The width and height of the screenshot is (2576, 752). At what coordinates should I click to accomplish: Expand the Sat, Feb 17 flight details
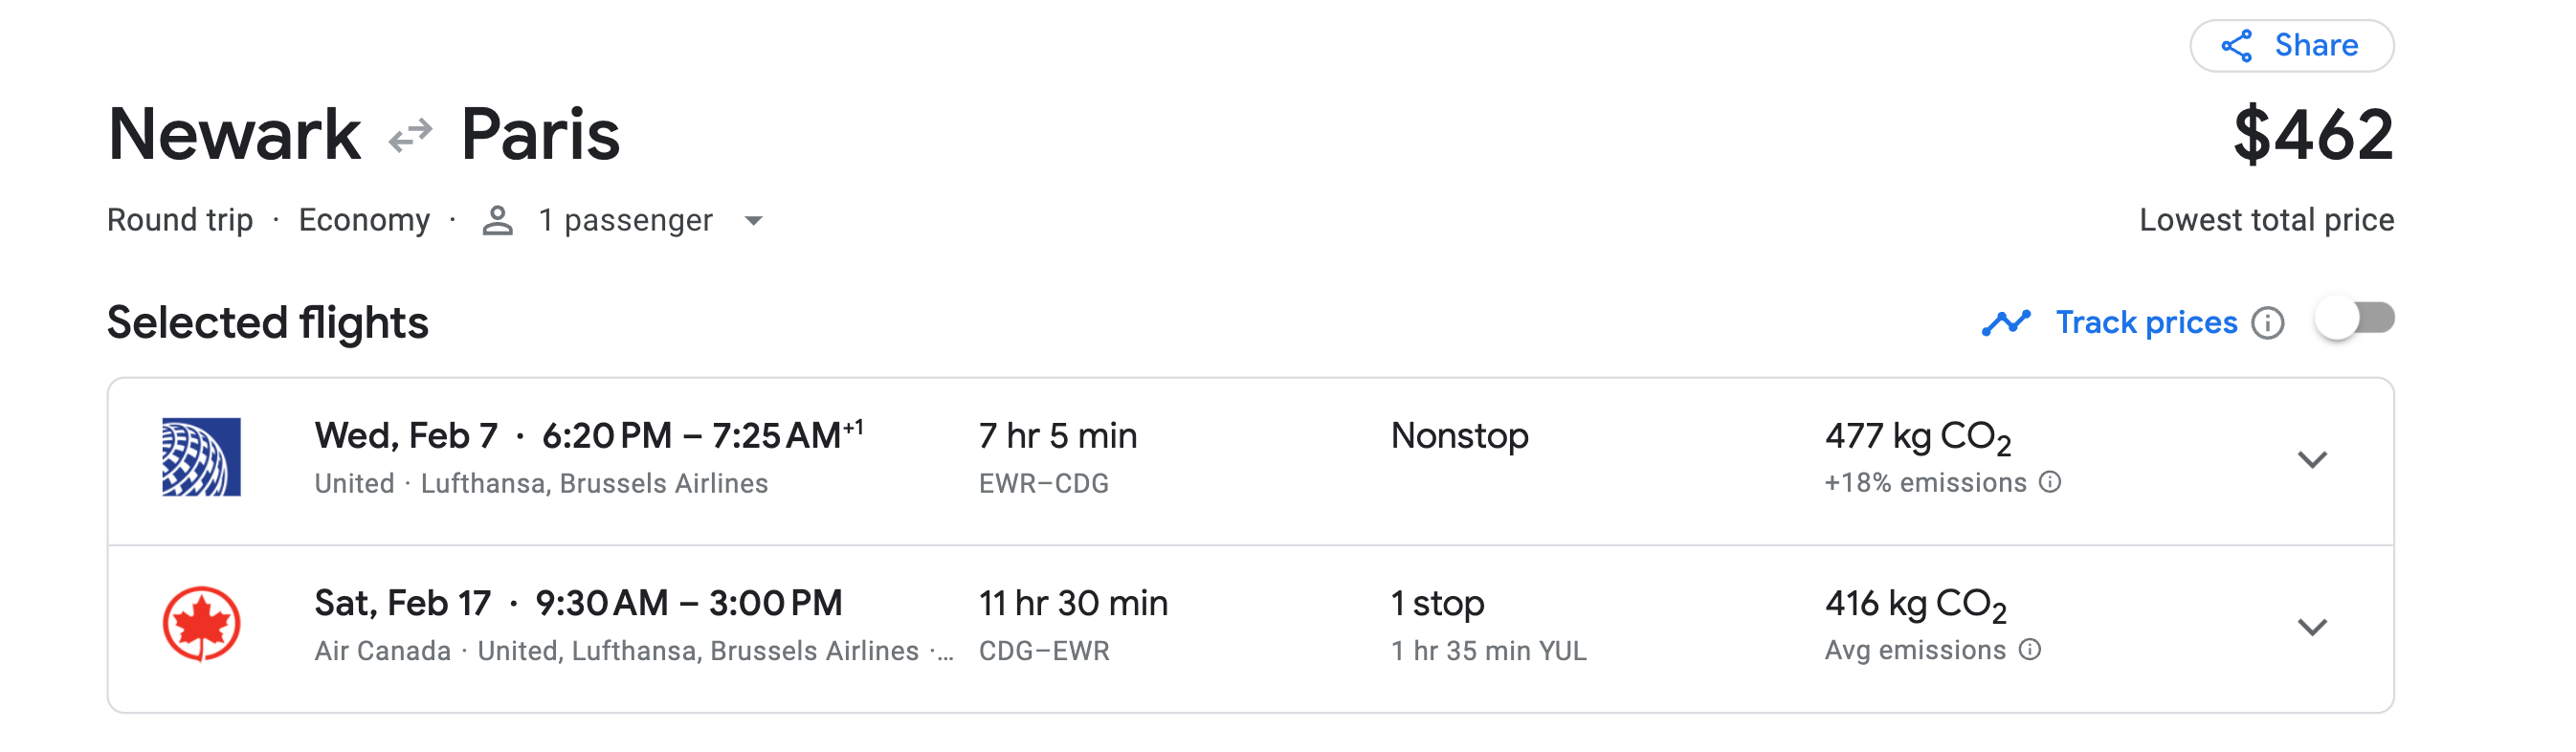(x=2312, y=627)
